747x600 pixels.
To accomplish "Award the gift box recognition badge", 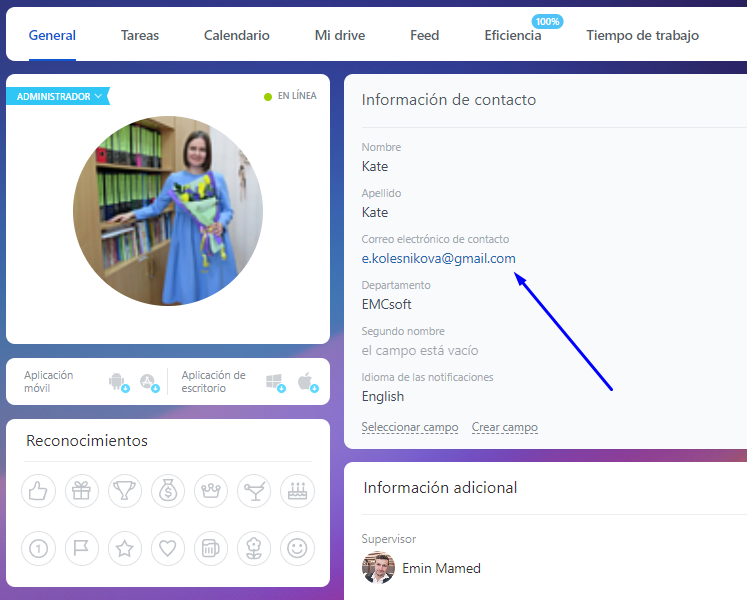I will [x=82, y=491].
